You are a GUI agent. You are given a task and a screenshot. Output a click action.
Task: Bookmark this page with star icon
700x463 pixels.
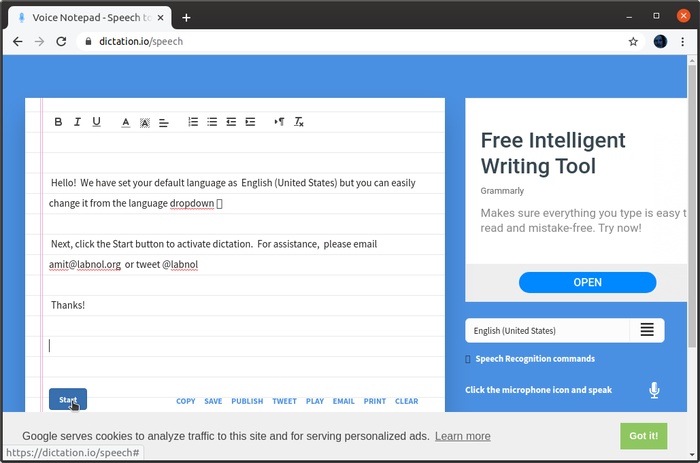pos(633,42)
